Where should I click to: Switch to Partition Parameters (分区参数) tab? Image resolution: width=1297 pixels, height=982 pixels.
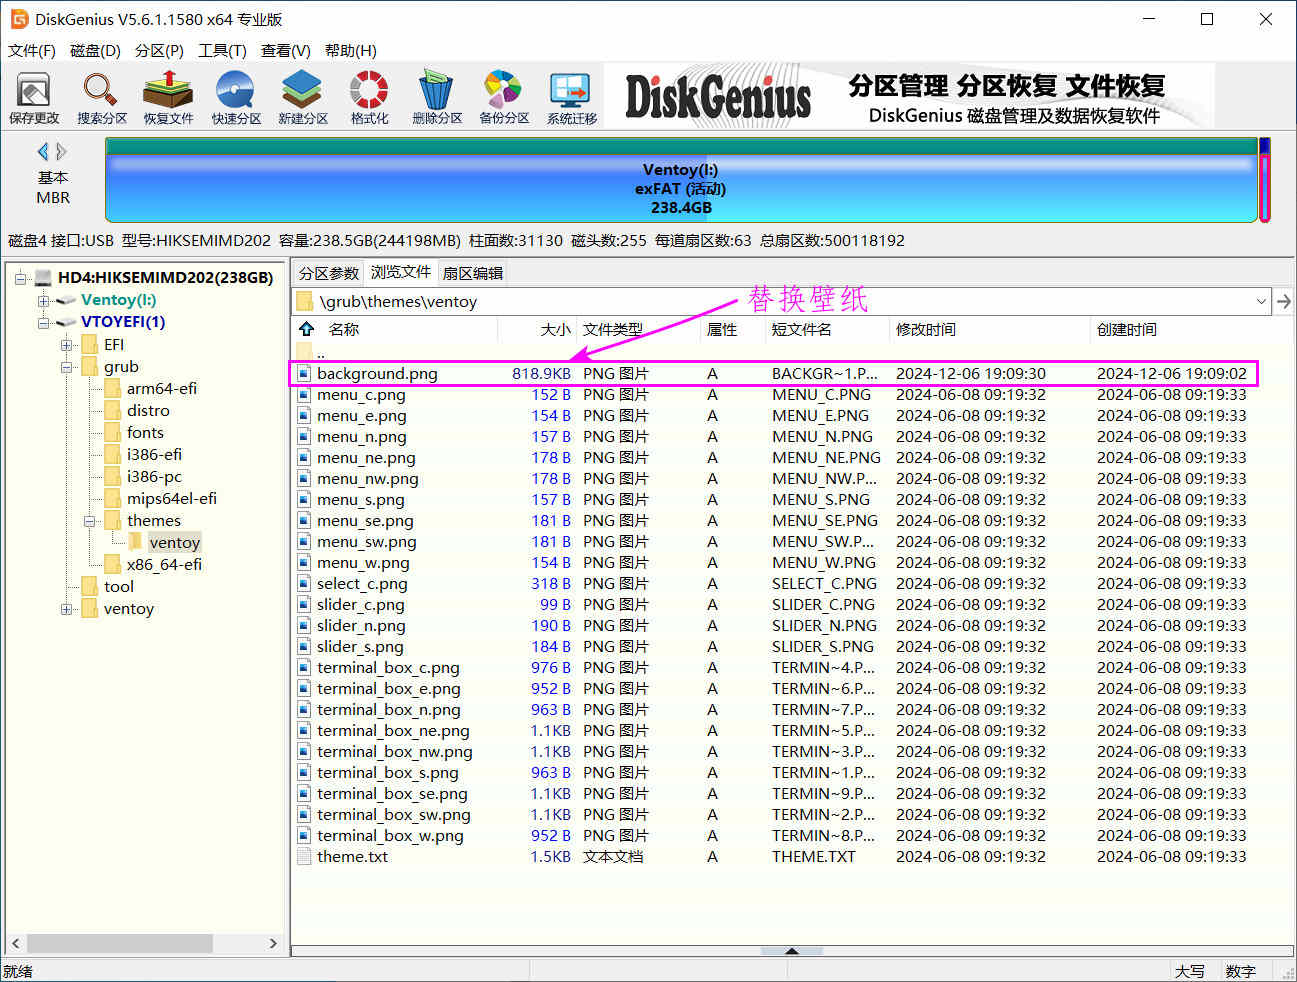click(x=328, y=273)
